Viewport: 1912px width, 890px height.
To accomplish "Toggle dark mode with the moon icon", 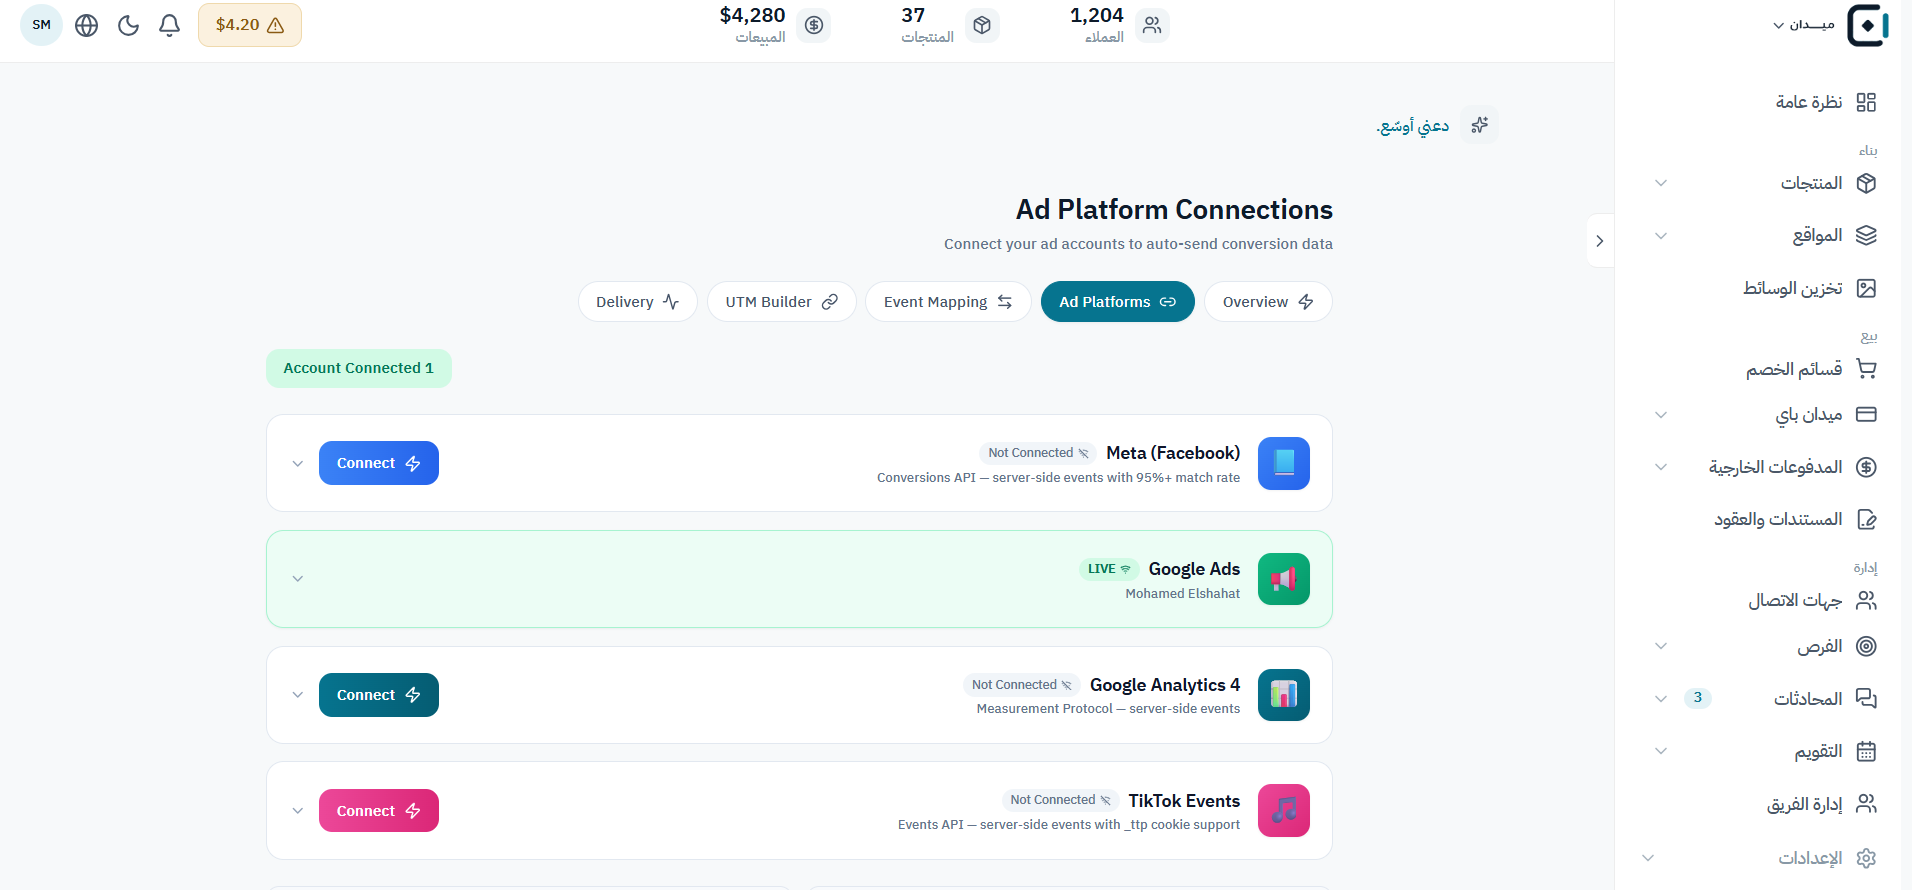I will [128, 25].
